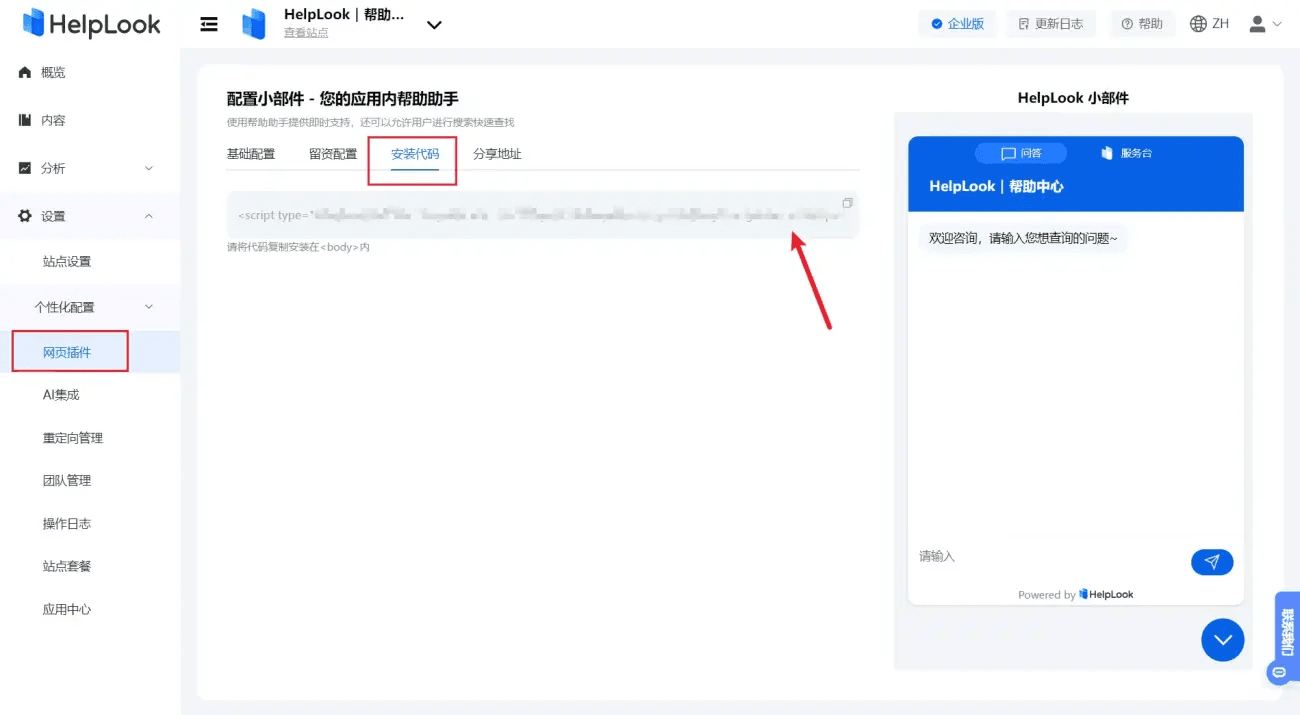Collapse widget with round chevron button
The width and height of the screenshot is (1300, 715).
click(1222, 640)
